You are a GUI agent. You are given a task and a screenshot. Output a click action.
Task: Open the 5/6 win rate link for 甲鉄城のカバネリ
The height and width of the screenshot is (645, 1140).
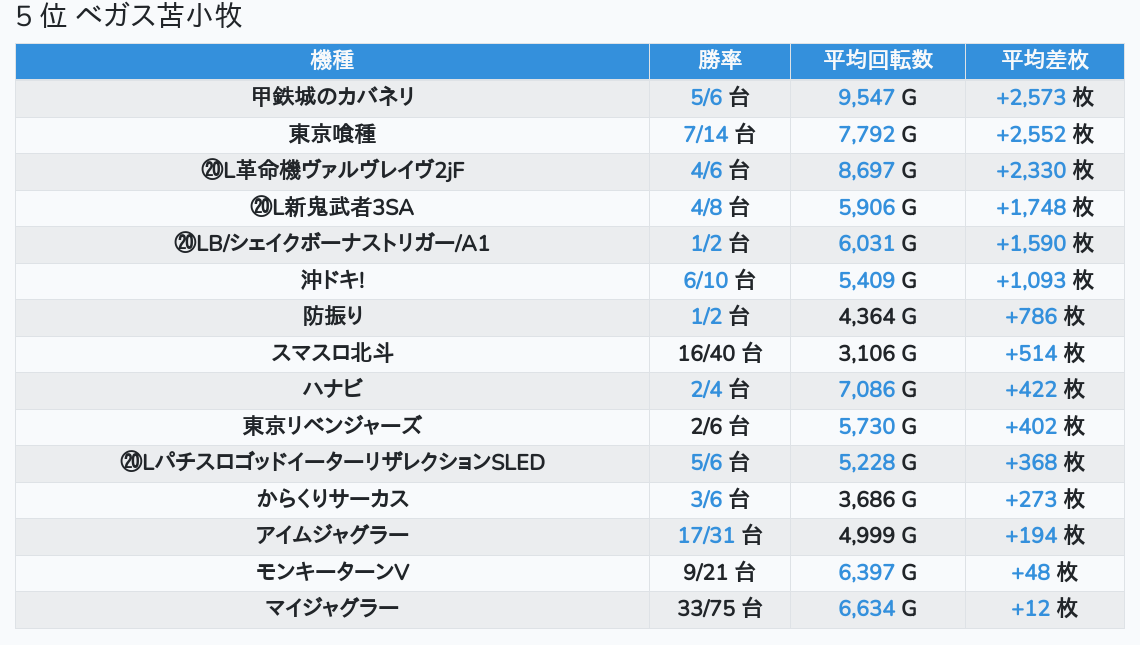(x=706, y=98)
